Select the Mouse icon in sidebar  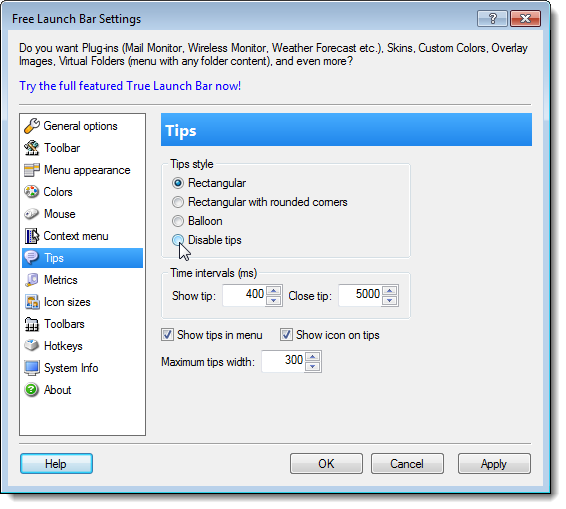click(x=32, y=214)
